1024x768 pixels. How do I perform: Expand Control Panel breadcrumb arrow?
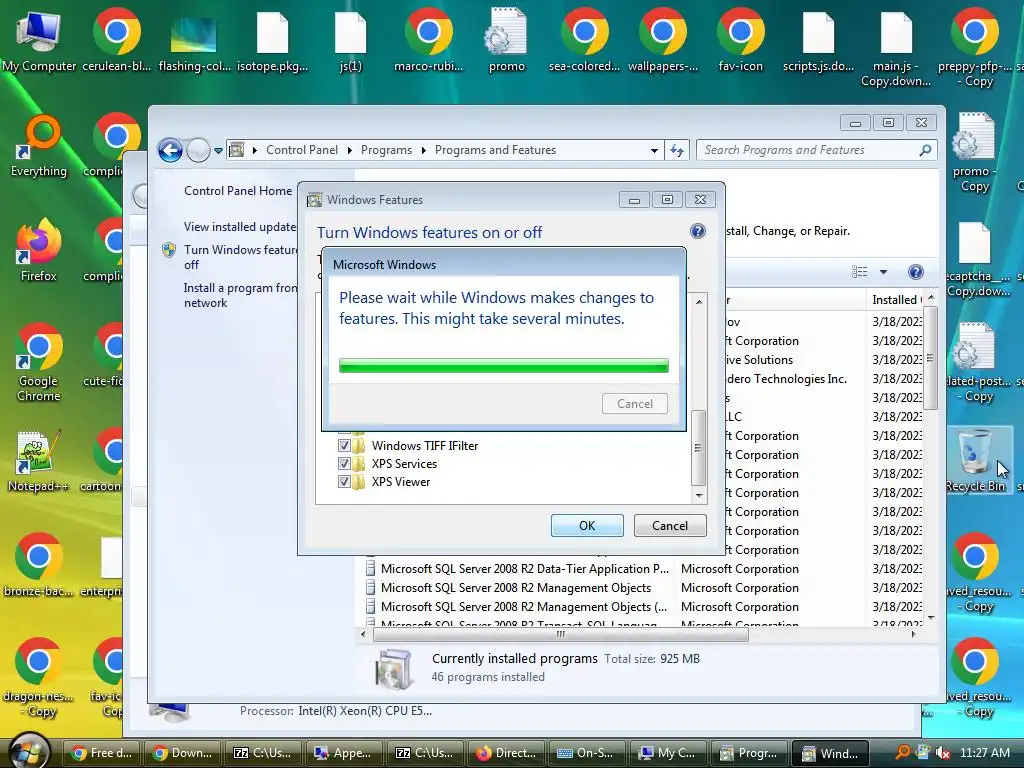[x=349, y=150]
